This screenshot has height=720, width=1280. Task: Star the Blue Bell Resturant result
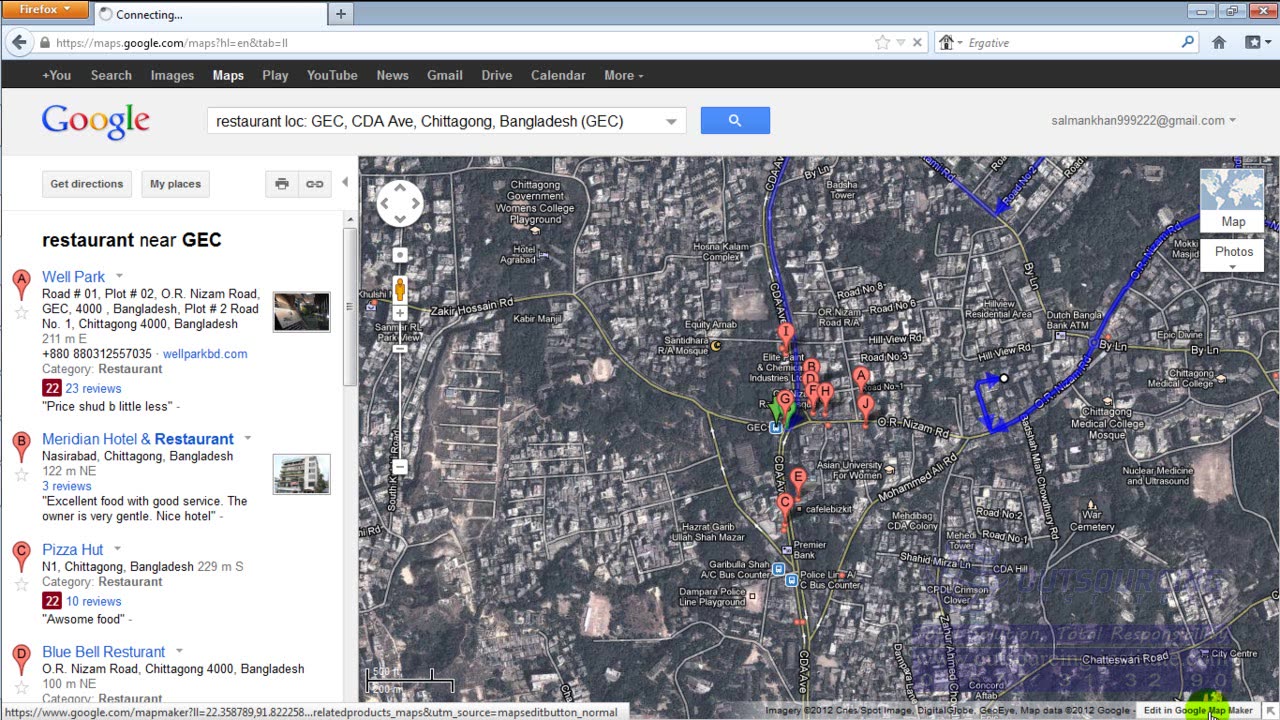(21, 688)
